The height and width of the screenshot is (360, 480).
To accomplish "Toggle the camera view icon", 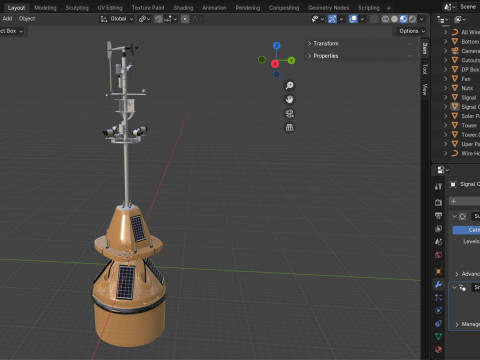I will click(x=289, y=114).
